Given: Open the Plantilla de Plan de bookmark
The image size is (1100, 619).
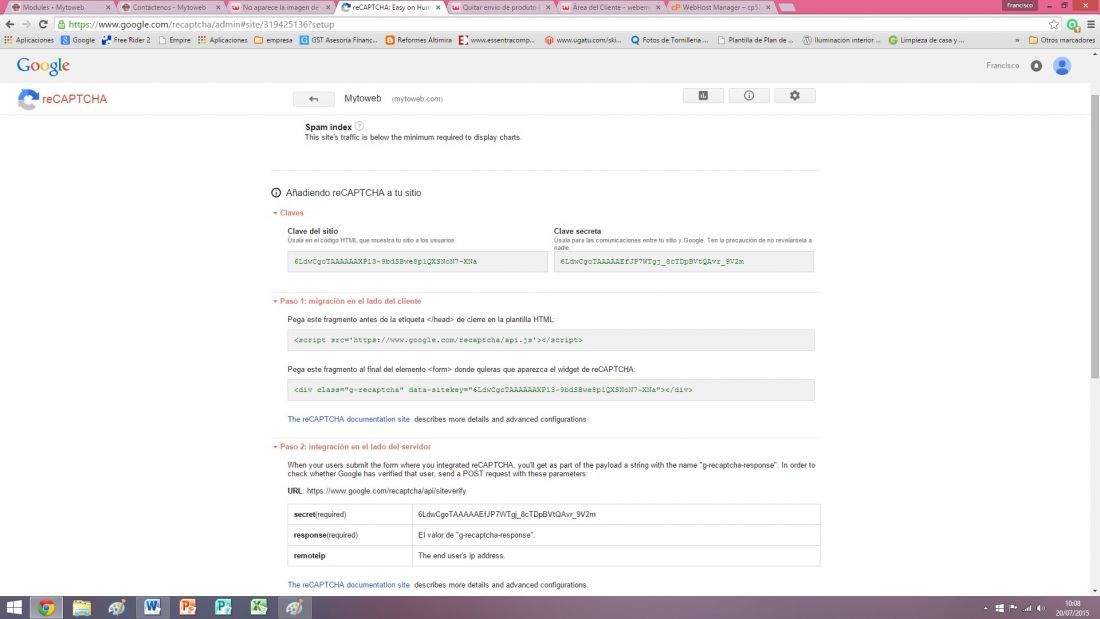Looking at the screenshot, I should click(x=756, y=40).
